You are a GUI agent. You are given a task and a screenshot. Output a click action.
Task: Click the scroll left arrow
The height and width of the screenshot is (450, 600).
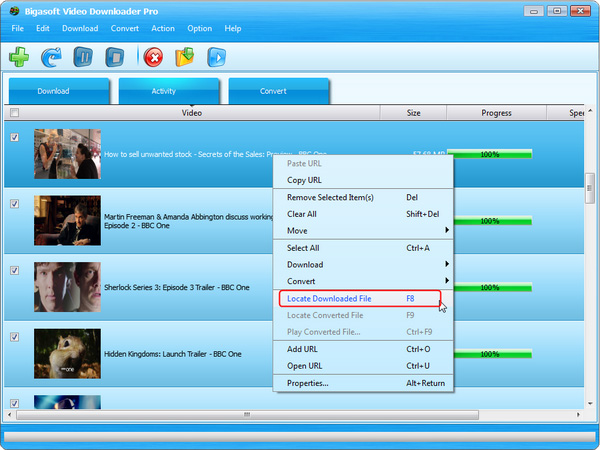(10, 414)
